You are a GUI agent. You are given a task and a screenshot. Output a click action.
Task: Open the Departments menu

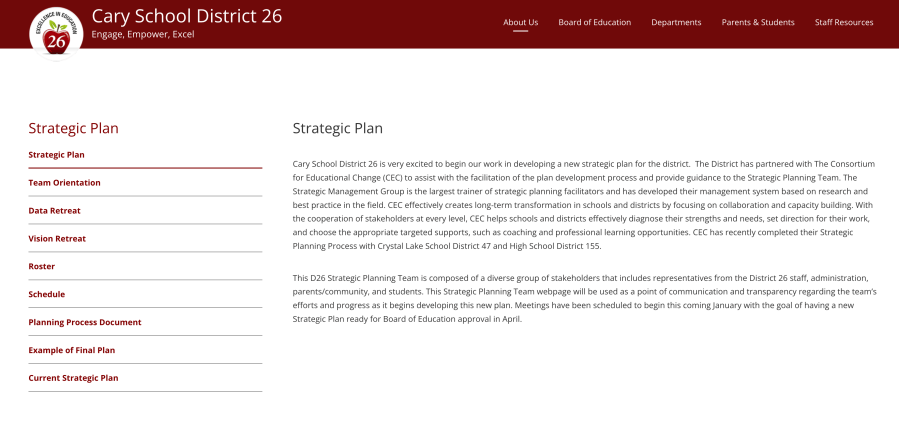click(676, 22)
